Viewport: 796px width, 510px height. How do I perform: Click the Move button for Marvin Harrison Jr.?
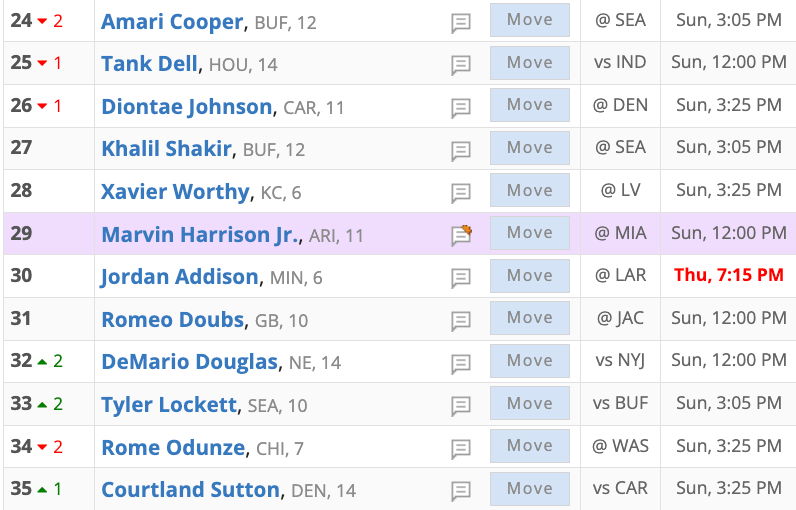point(529,233)
